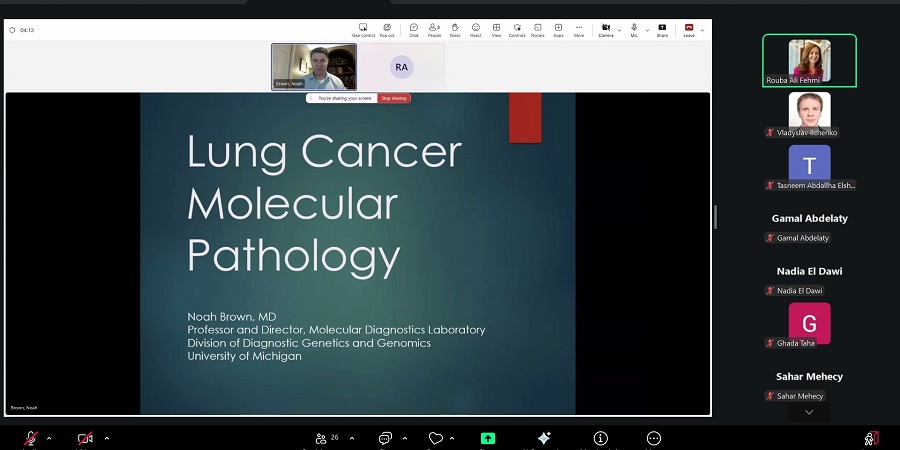This screenshot has width=900, height=450.
Task: Unmute the microphone in the bottom bar
Action: [31, 438]
